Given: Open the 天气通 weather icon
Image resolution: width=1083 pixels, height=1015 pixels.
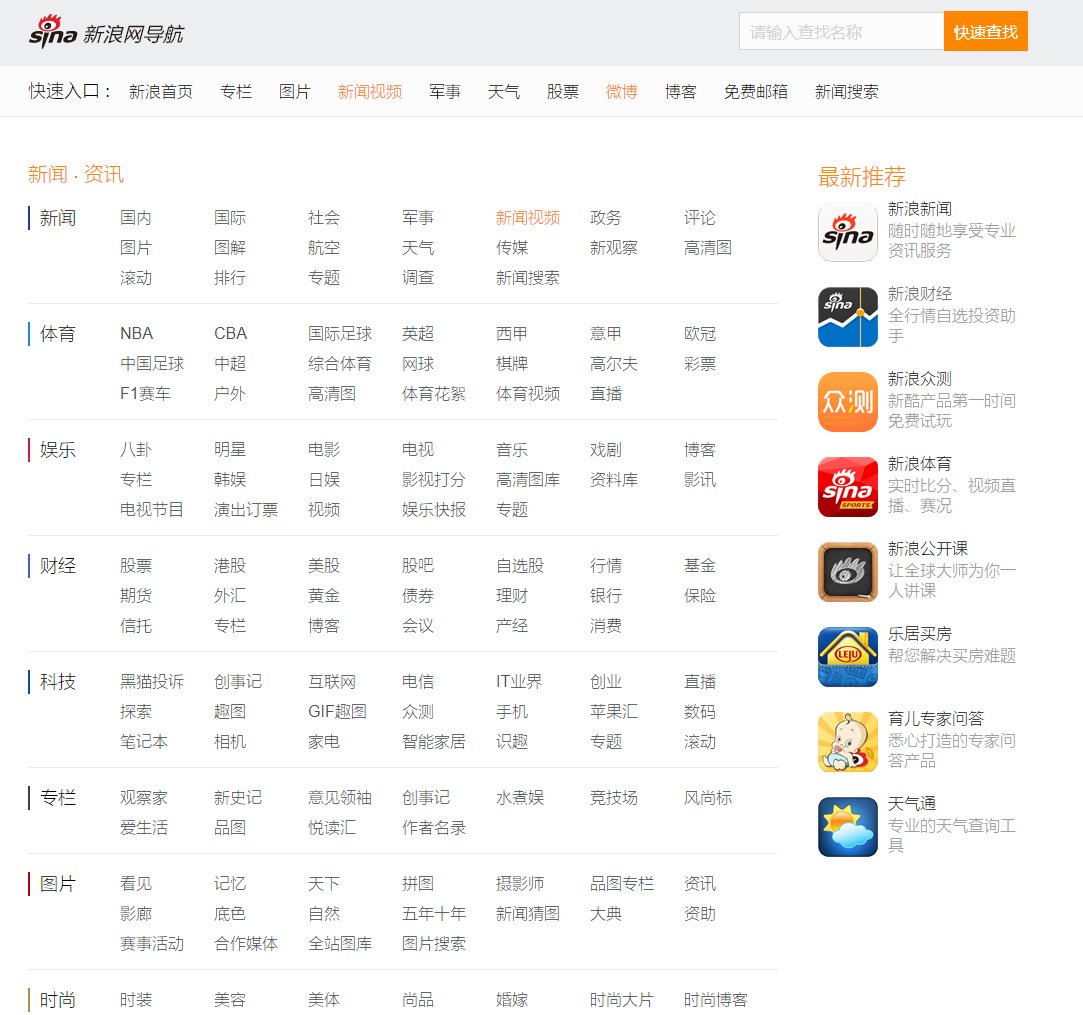Looking at the screenshot, I should coord(847,827).
